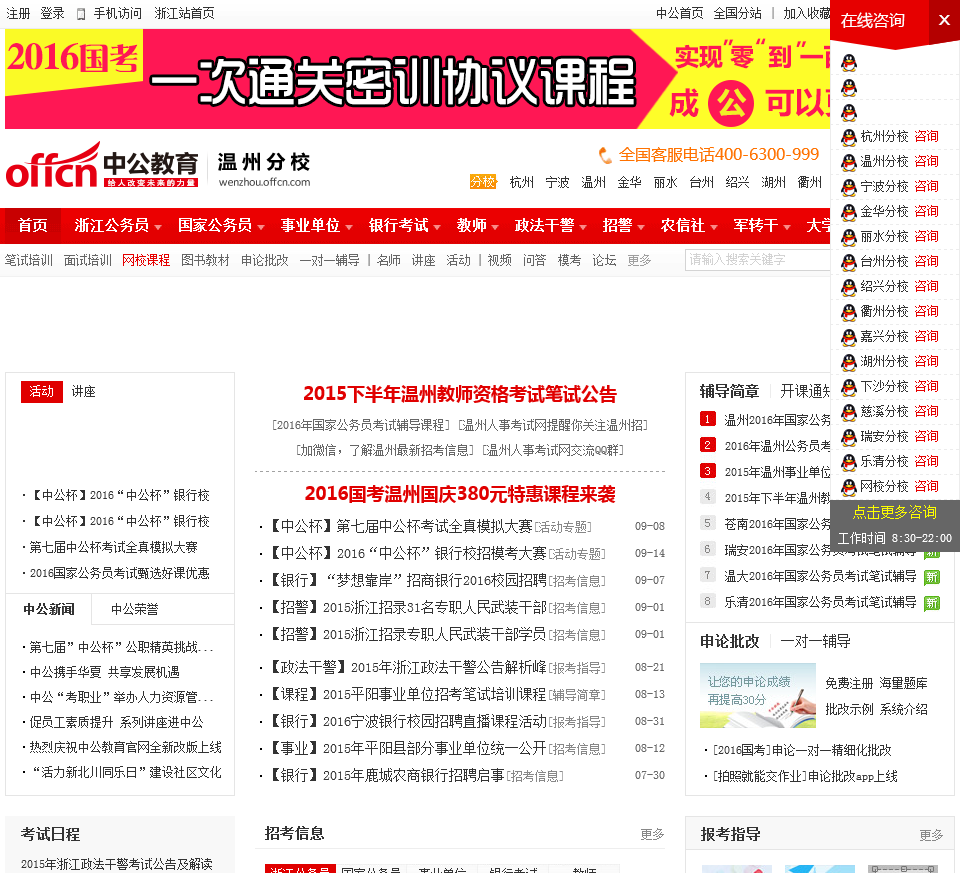Open the 一对一辅导 tab beside 申论批改
The width and height of the screenshot is (960, 873).
816,642
